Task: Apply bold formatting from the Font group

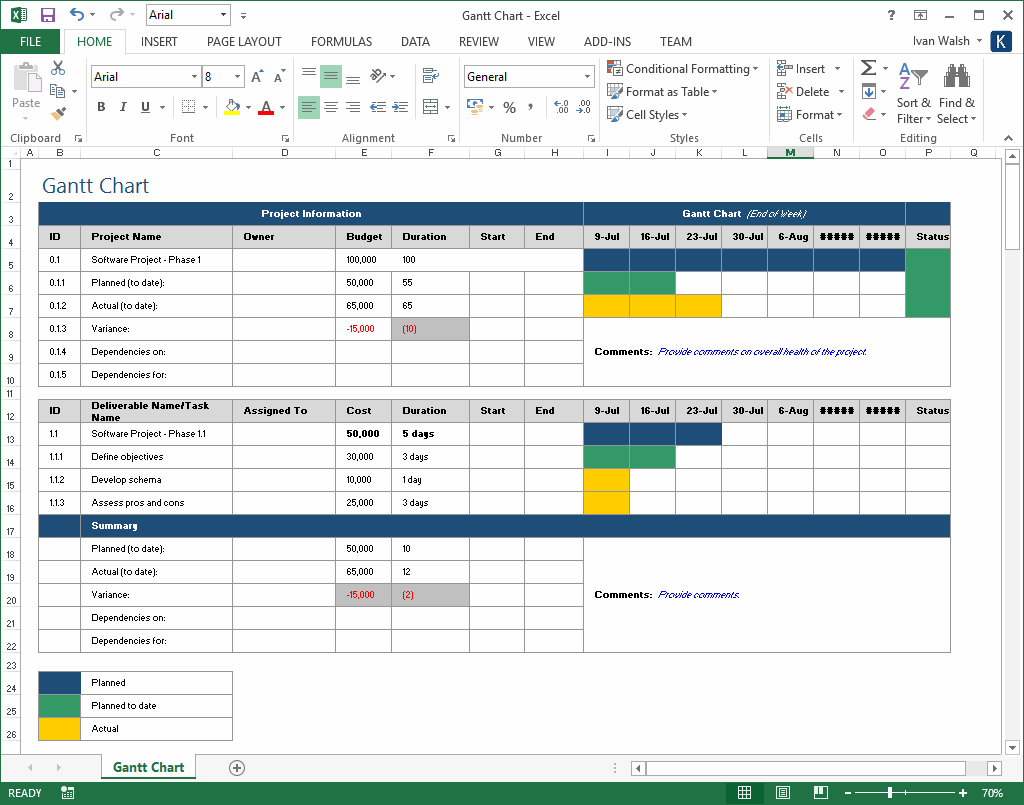Action: pos(102,107)
